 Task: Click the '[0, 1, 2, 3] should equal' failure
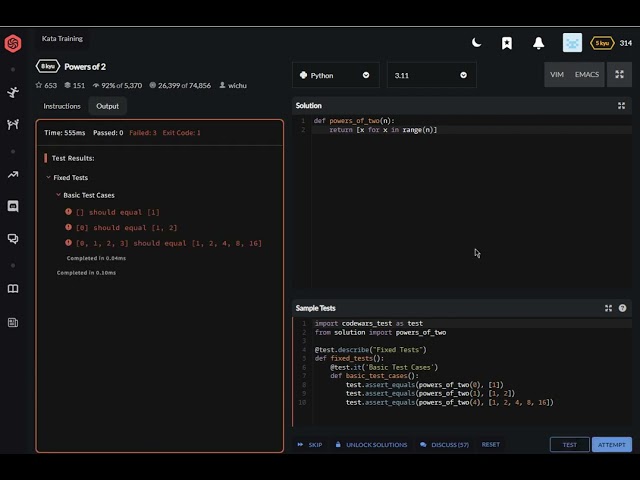click(163, 243)
